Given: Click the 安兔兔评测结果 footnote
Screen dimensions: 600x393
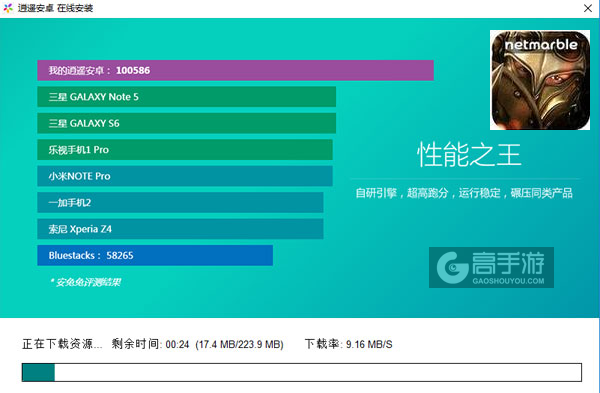Looking at the screenshot, I should coord(85,282).
